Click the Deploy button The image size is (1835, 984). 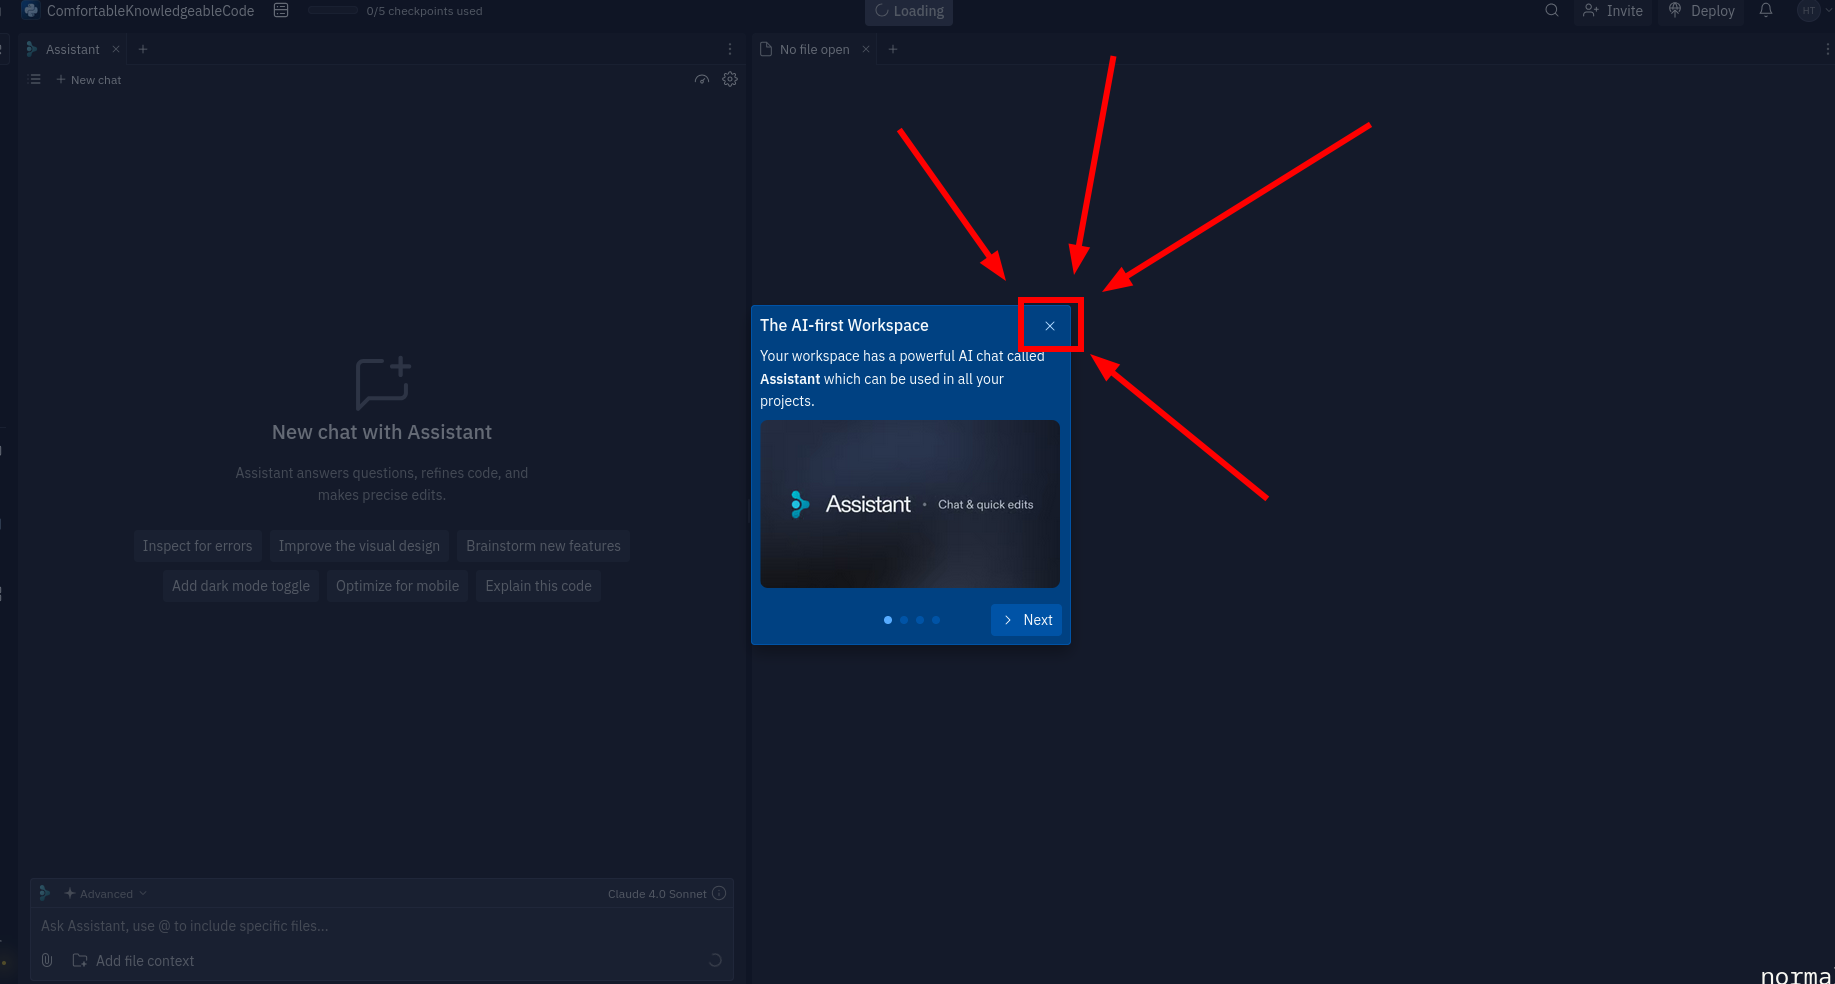pyautogui.click(x=1701, y=11)
